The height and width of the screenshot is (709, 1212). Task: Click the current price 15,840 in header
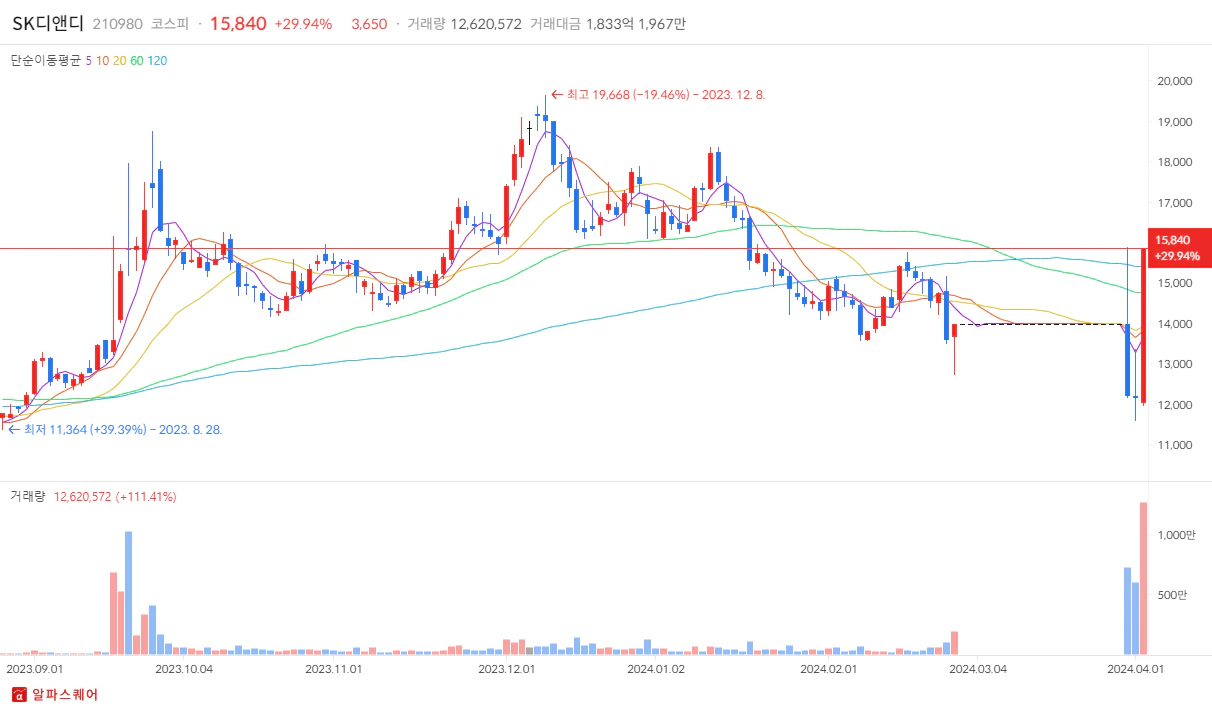(238, 23)
